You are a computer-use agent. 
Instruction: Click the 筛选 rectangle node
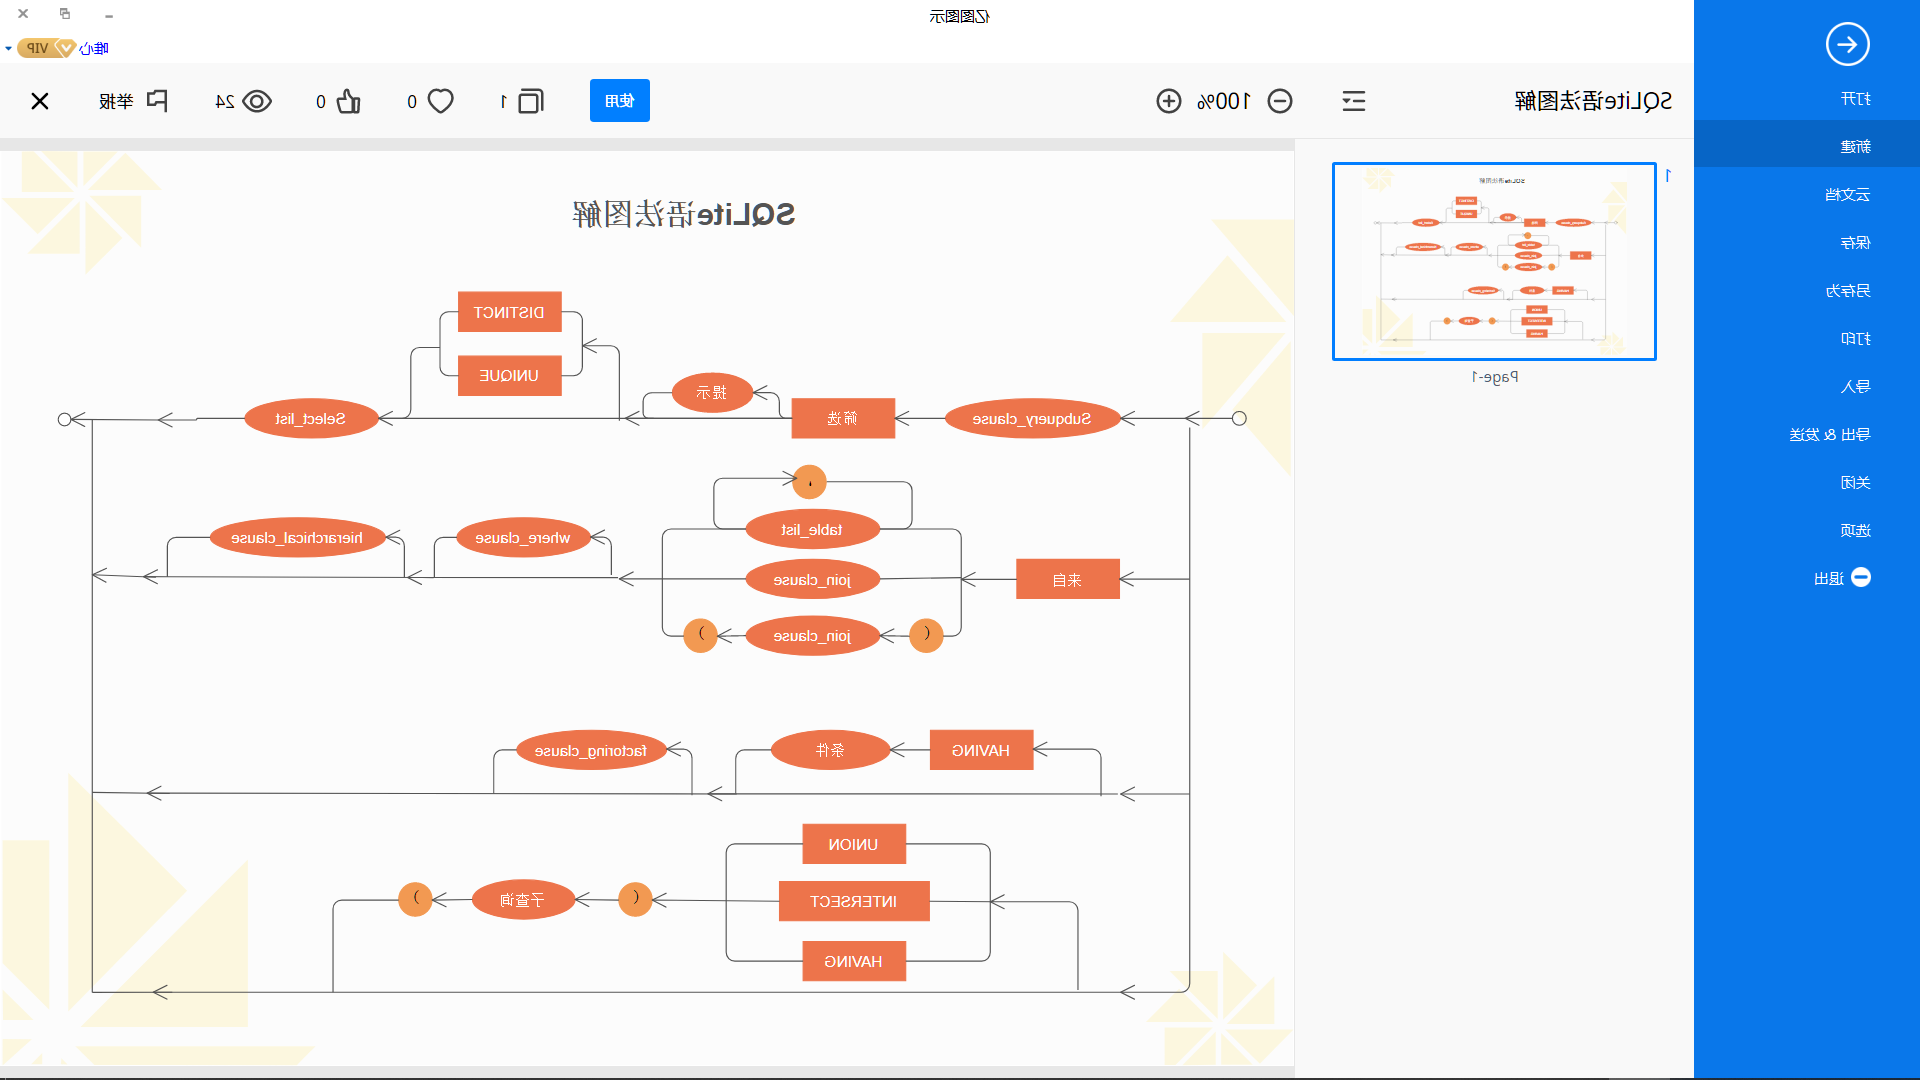(x=843, y=418)
